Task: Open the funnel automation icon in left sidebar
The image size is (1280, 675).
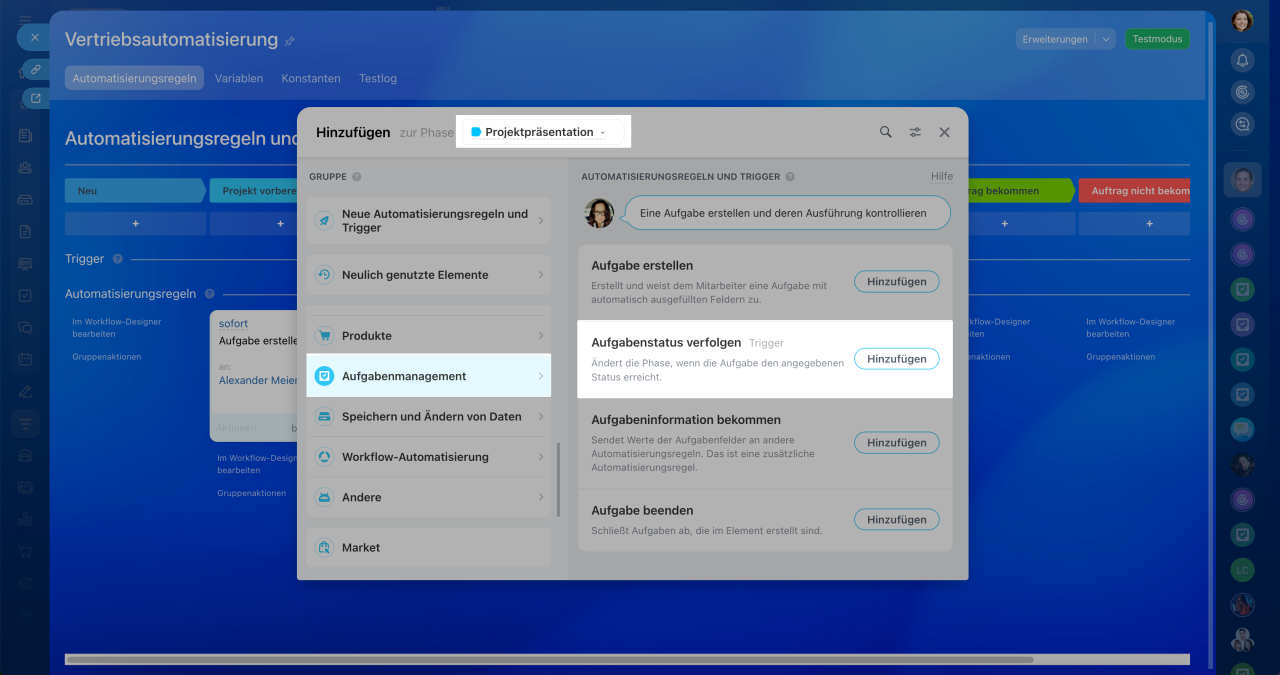Action: pos(25,423)
